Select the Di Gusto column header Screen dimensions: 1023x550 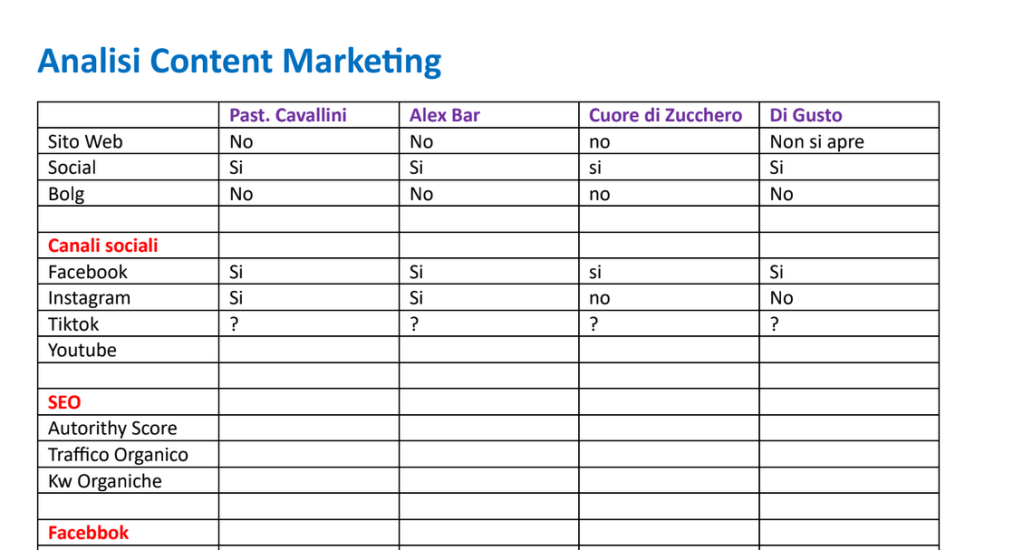pos(806,115)
